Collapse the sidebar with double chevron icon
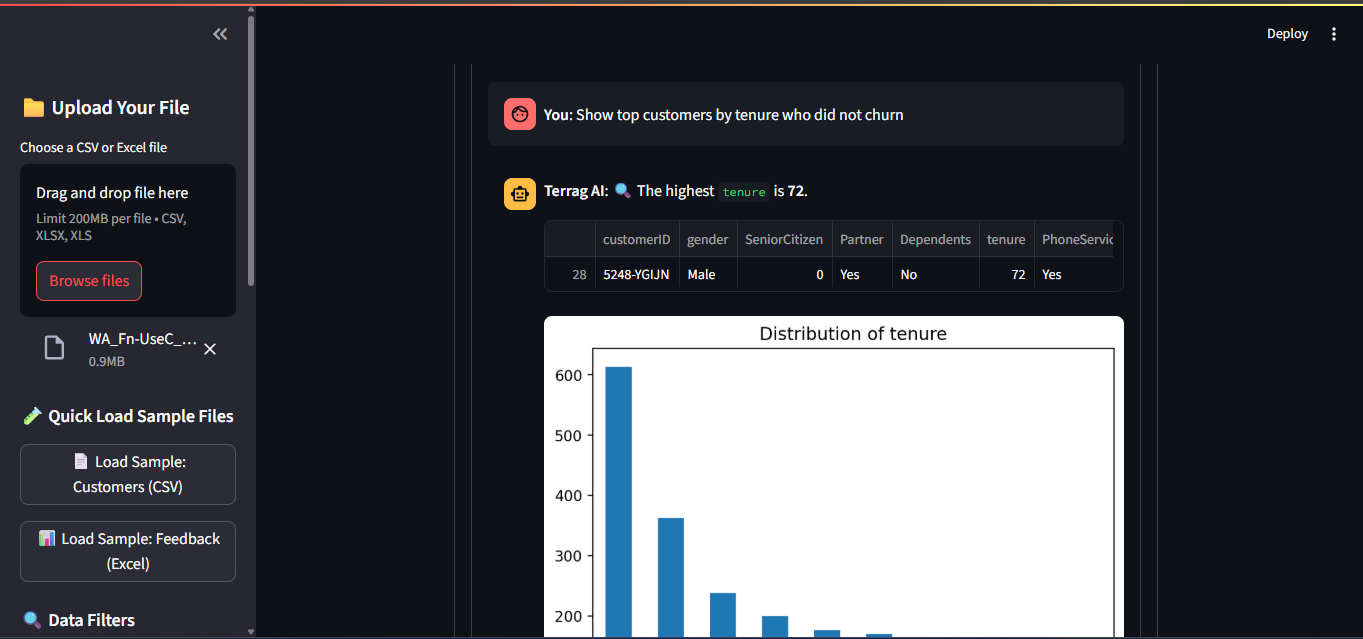Viewport: 1363px width, 639px height. [x=220, y=34]
